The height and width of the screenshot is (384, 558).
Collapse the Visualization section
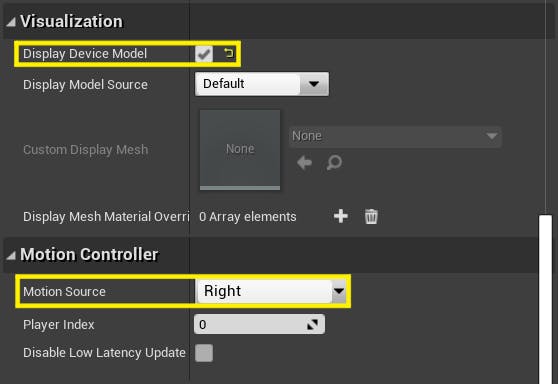[11, 22]
